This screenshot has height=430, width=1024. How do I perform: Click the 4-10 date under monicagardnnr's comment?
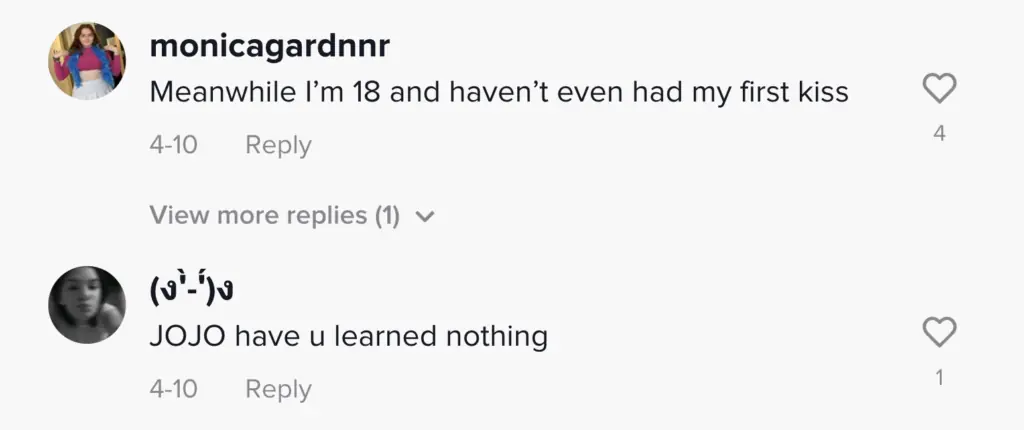(x=173, y=145)
